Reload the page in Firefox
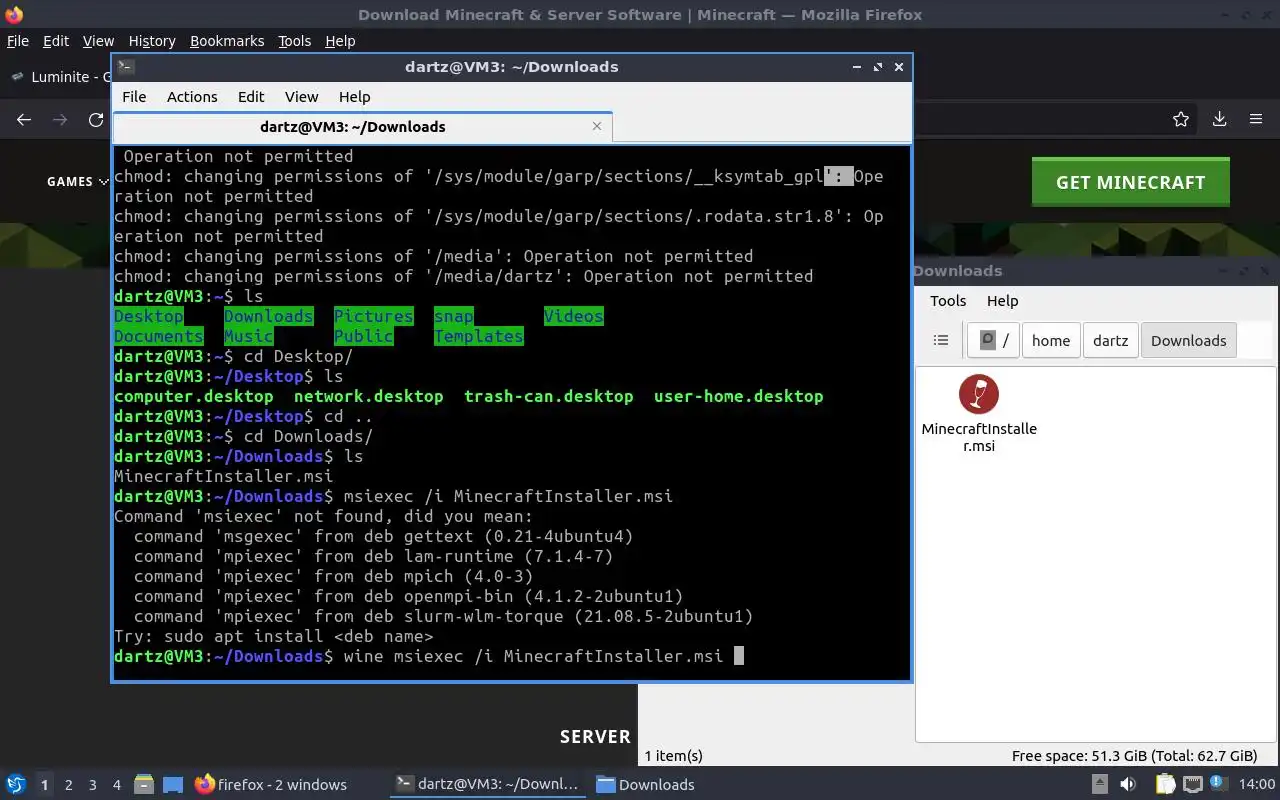 96,119
